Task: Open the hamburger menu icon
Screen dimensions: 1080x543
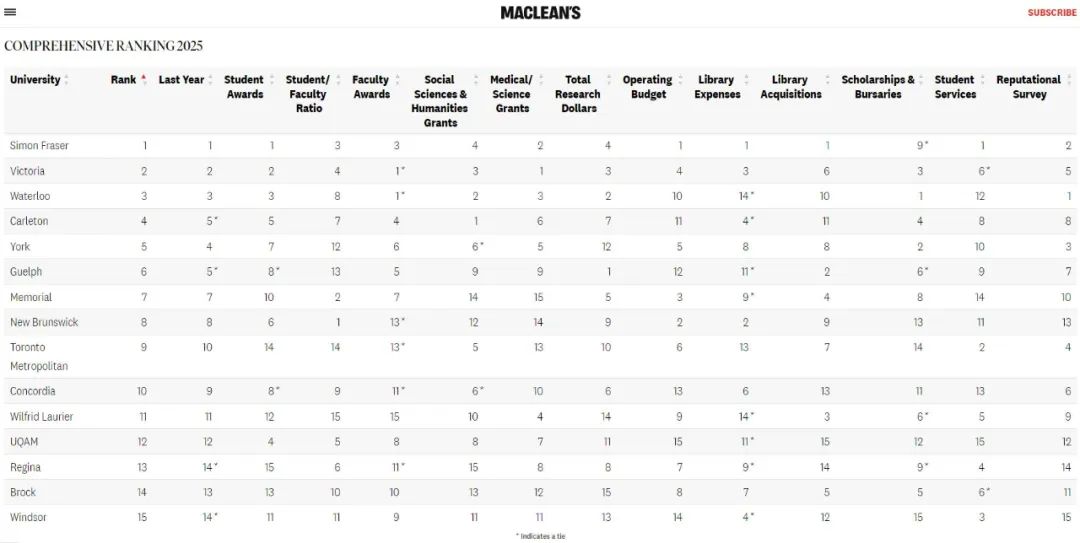Action: pyautogui.click(x=10, y=12)
